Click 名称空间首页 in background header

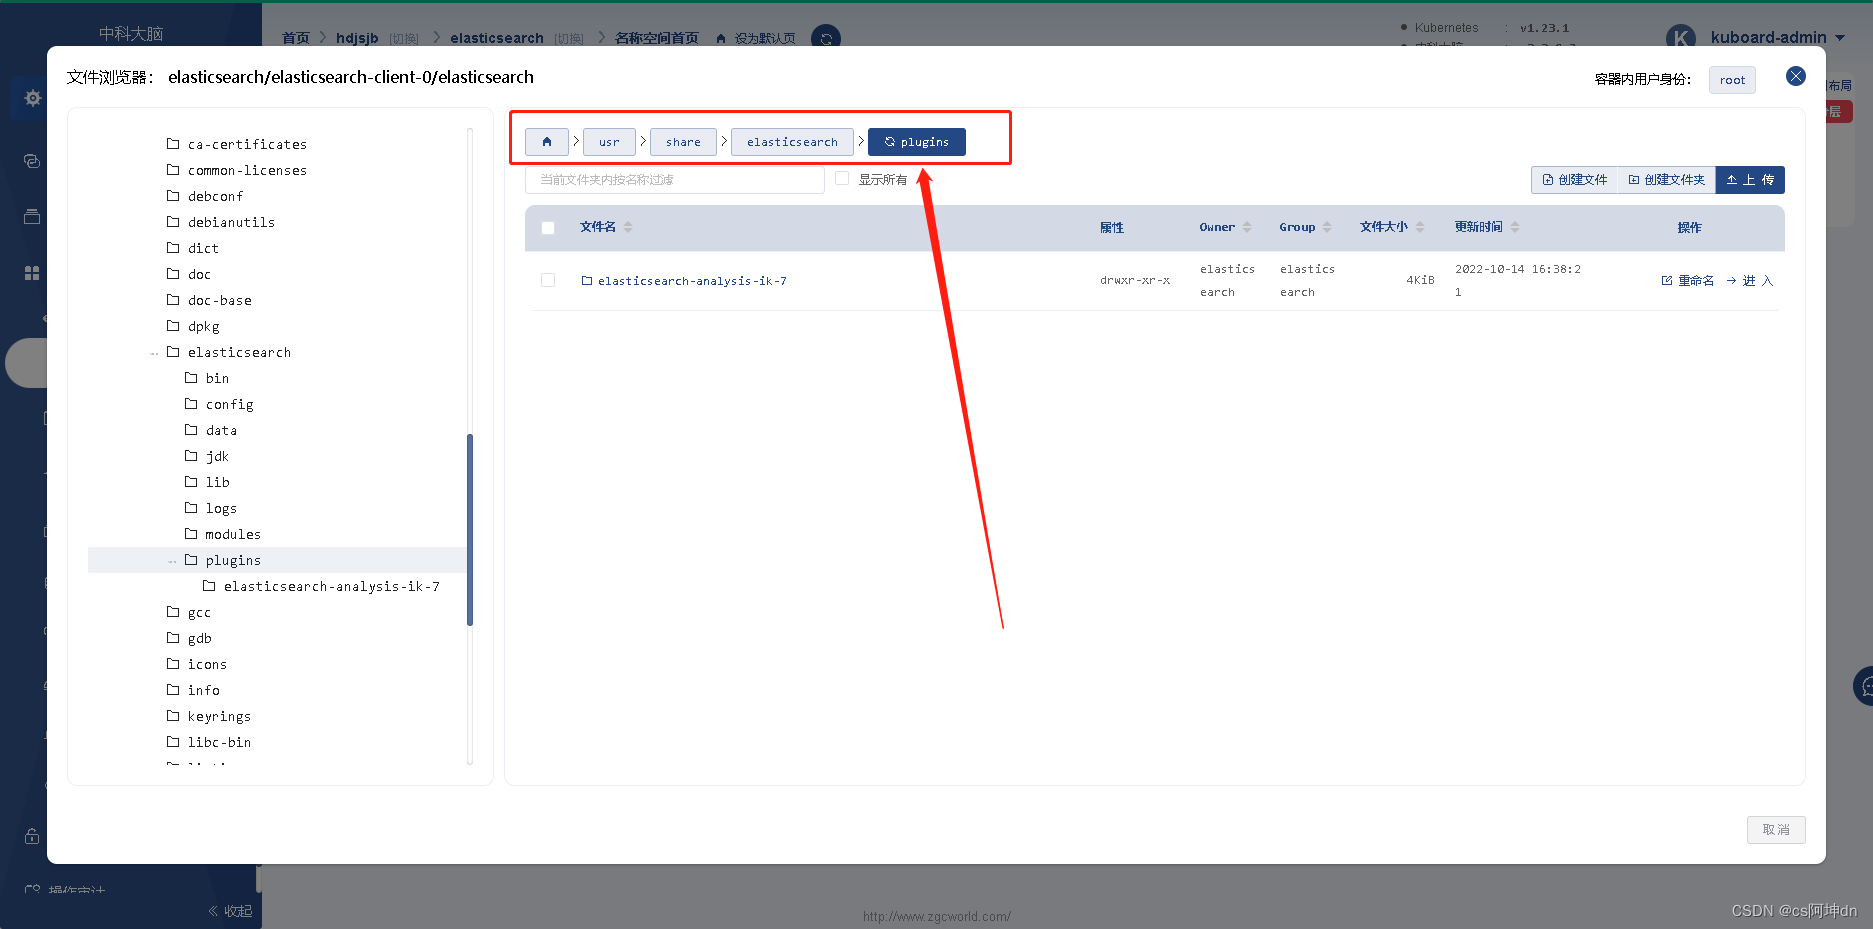pyautogui.click(x=656, y=38)
